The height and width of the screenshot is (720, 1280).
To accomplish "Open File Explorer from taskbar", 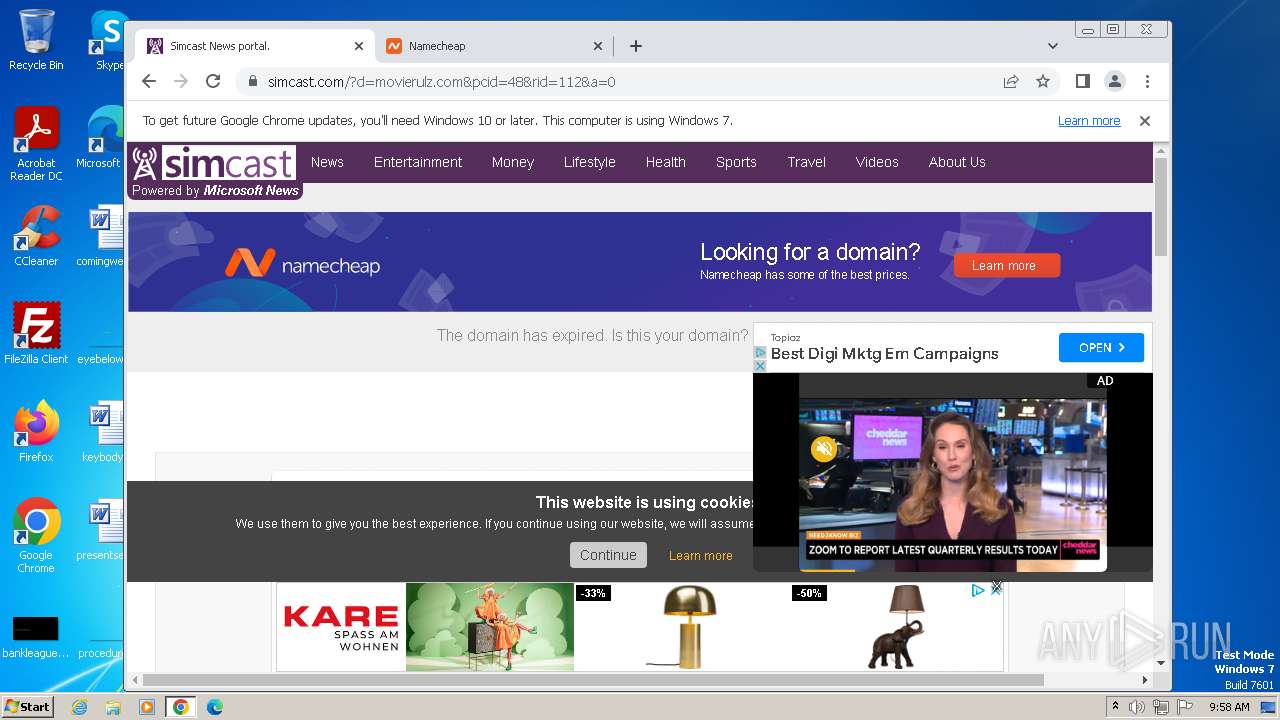I will pos(113,707).
